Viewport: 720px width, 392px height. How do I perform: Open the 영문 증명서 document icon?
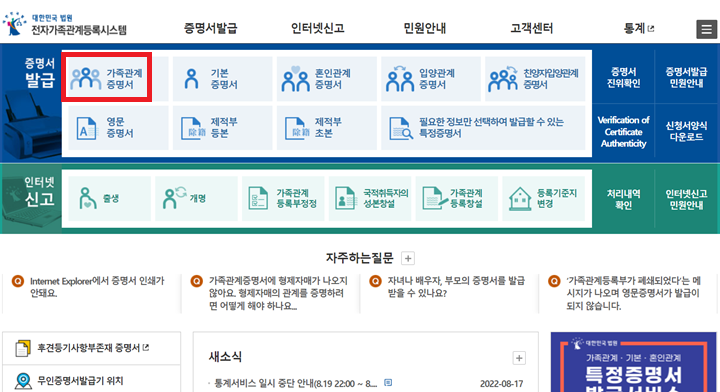(87, 128)
